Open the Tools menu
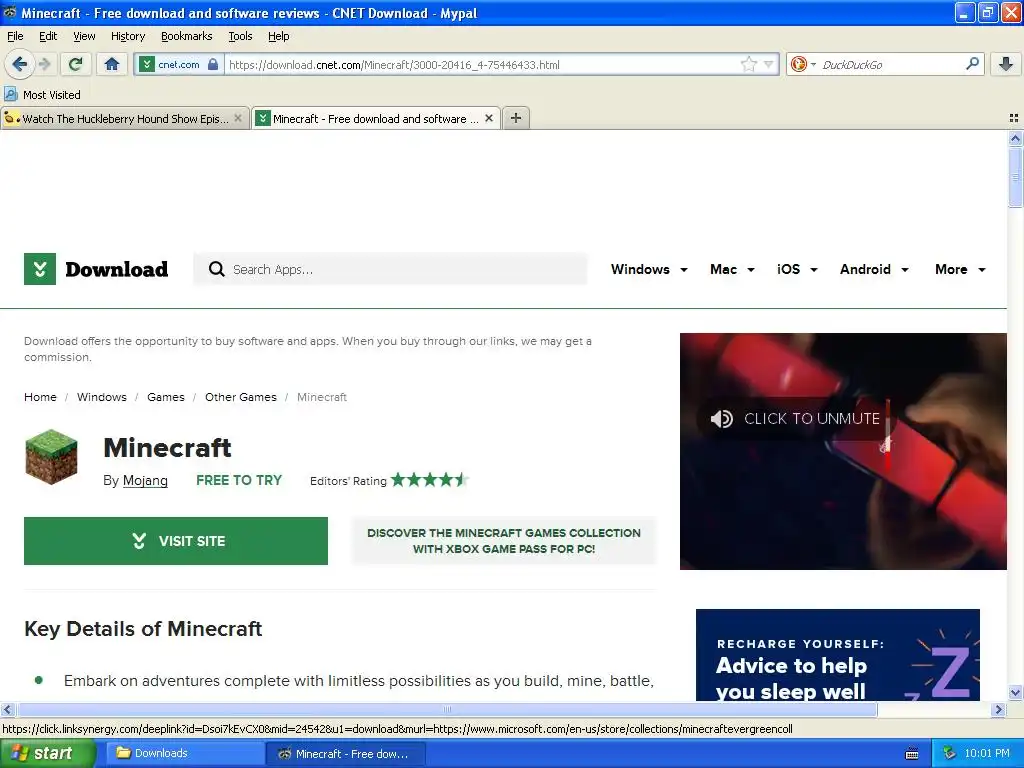This screenshot has height=768, width=1024. point(240,36)
